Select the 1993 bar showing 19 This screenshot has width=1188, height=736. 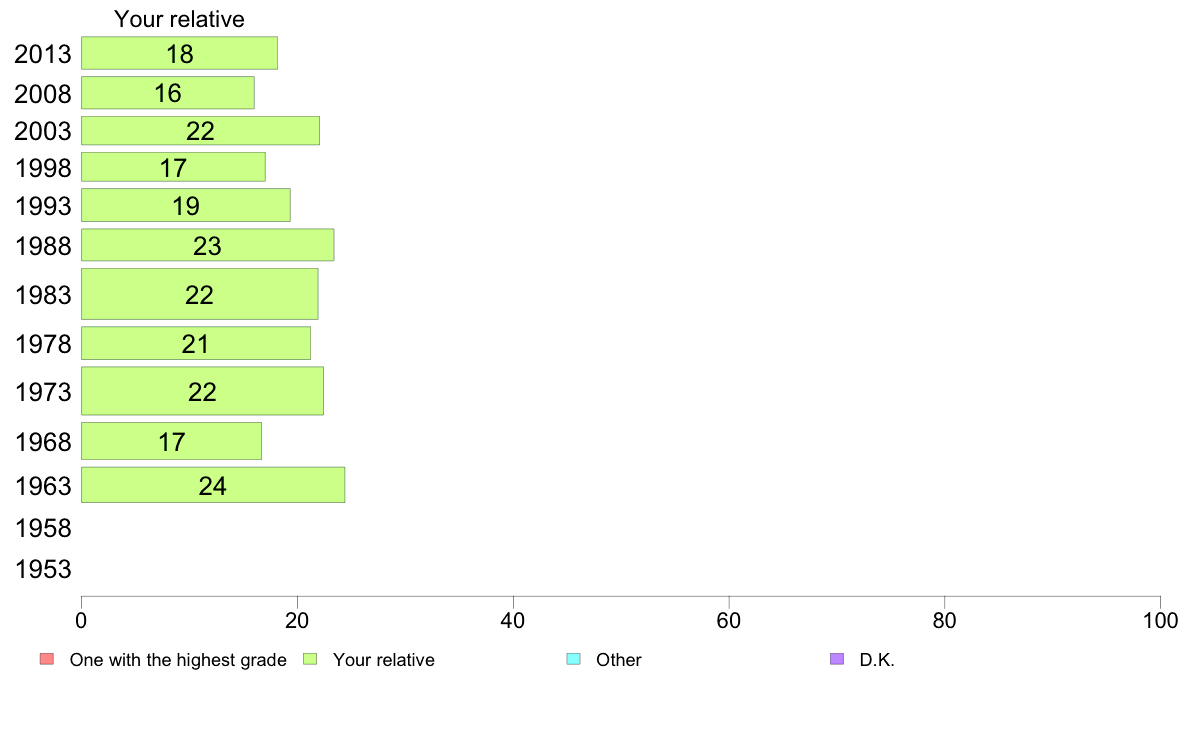pos(186,205)
